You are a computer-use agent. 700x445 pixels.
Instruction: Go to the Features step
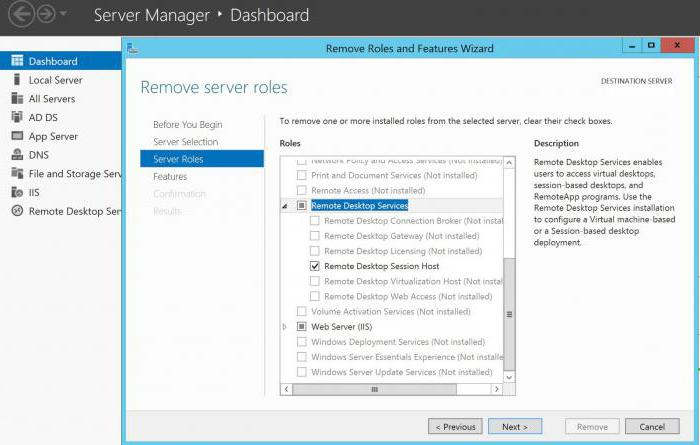pyautogui.click(x=170, y=176)
